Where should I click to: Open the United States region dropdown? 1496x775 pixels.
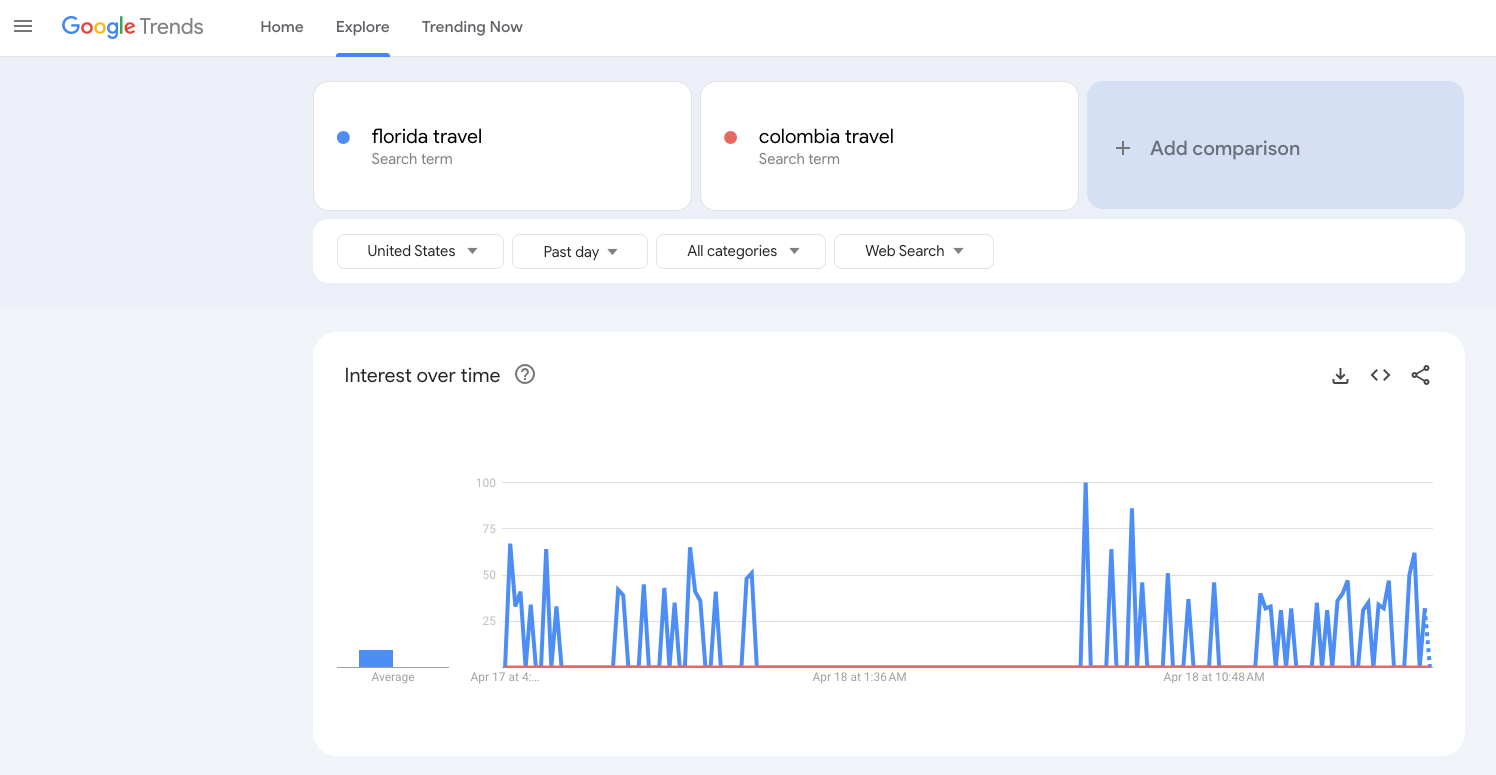(421, 251)
